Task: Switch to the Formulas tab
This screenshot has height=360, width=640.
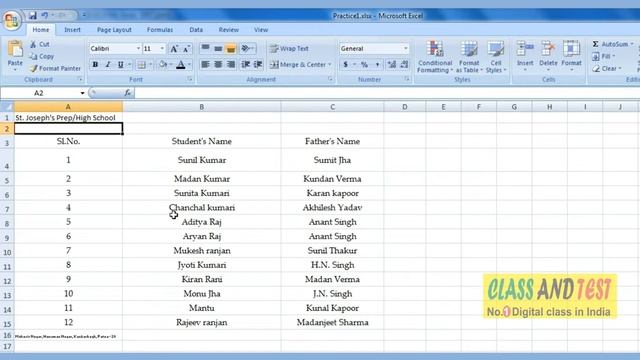Action: click(x=160, y=30)
